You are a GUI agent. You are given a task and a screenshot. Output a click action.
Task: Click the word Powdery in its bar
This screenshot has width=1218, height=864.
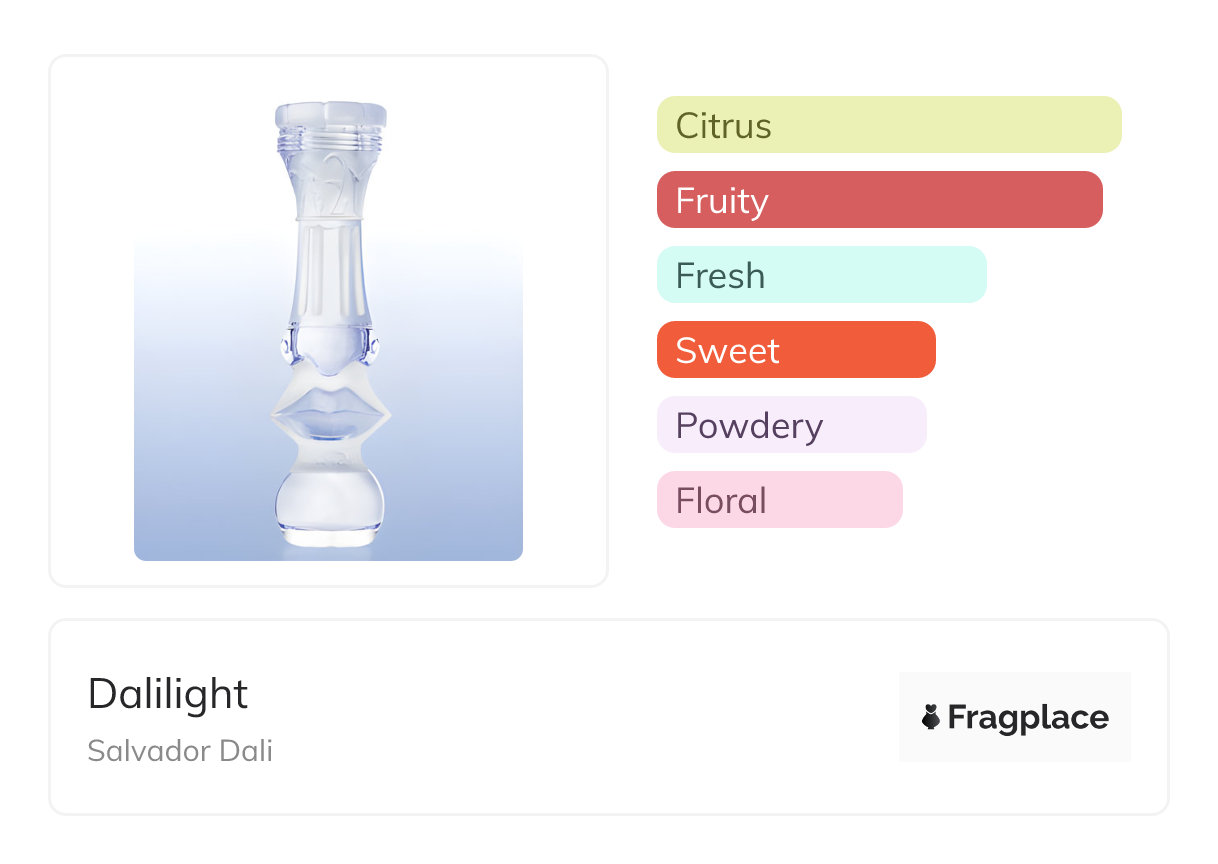pos(749,426)
